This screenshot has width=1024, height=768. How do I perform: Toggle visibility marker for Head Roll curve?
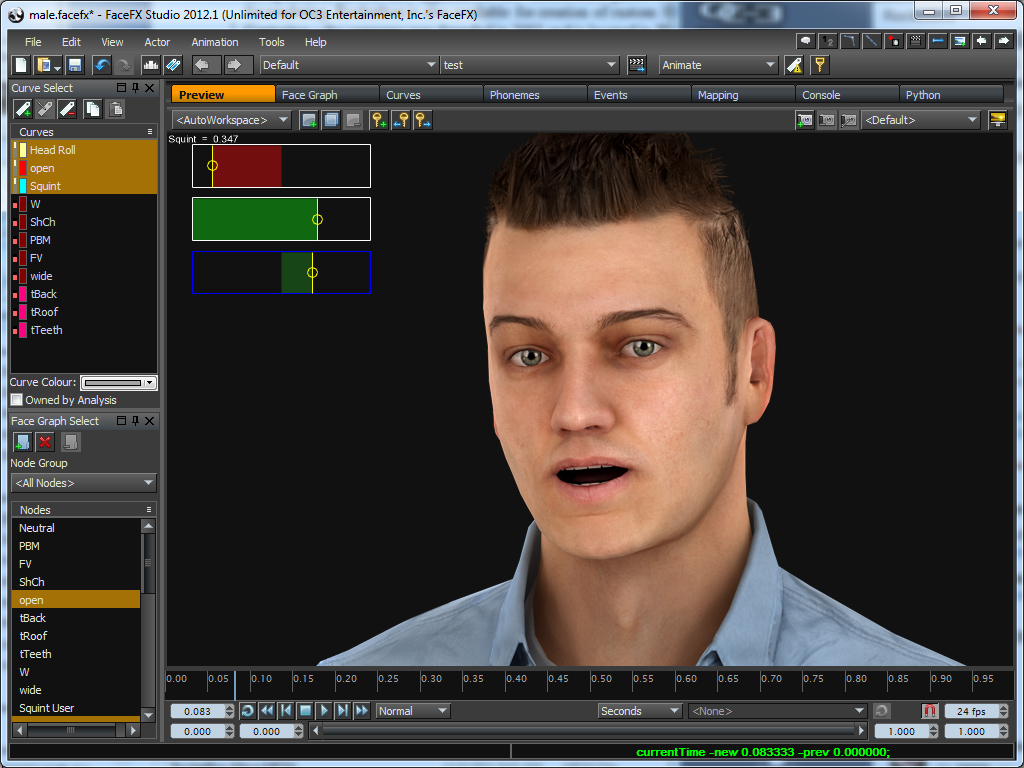(x=15, y=150)
